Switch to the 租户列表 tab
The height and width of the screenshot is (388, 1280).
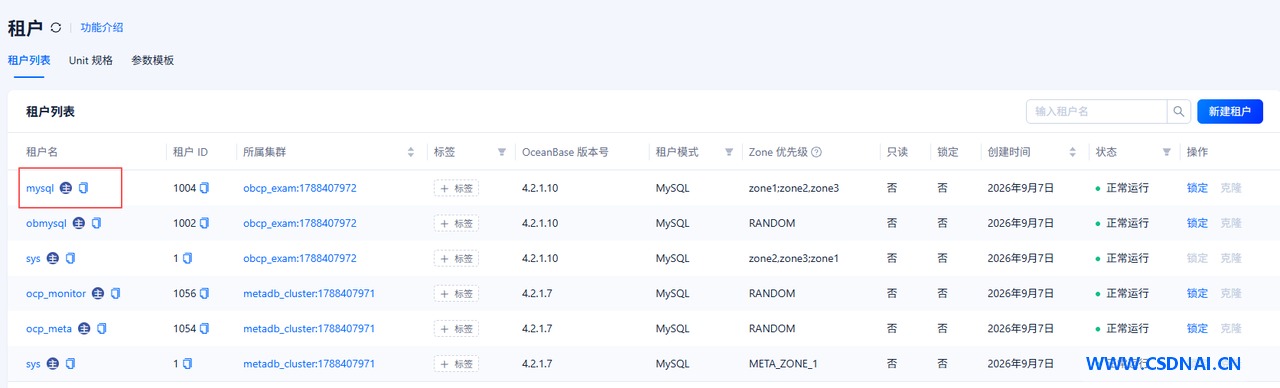[29, 60]
